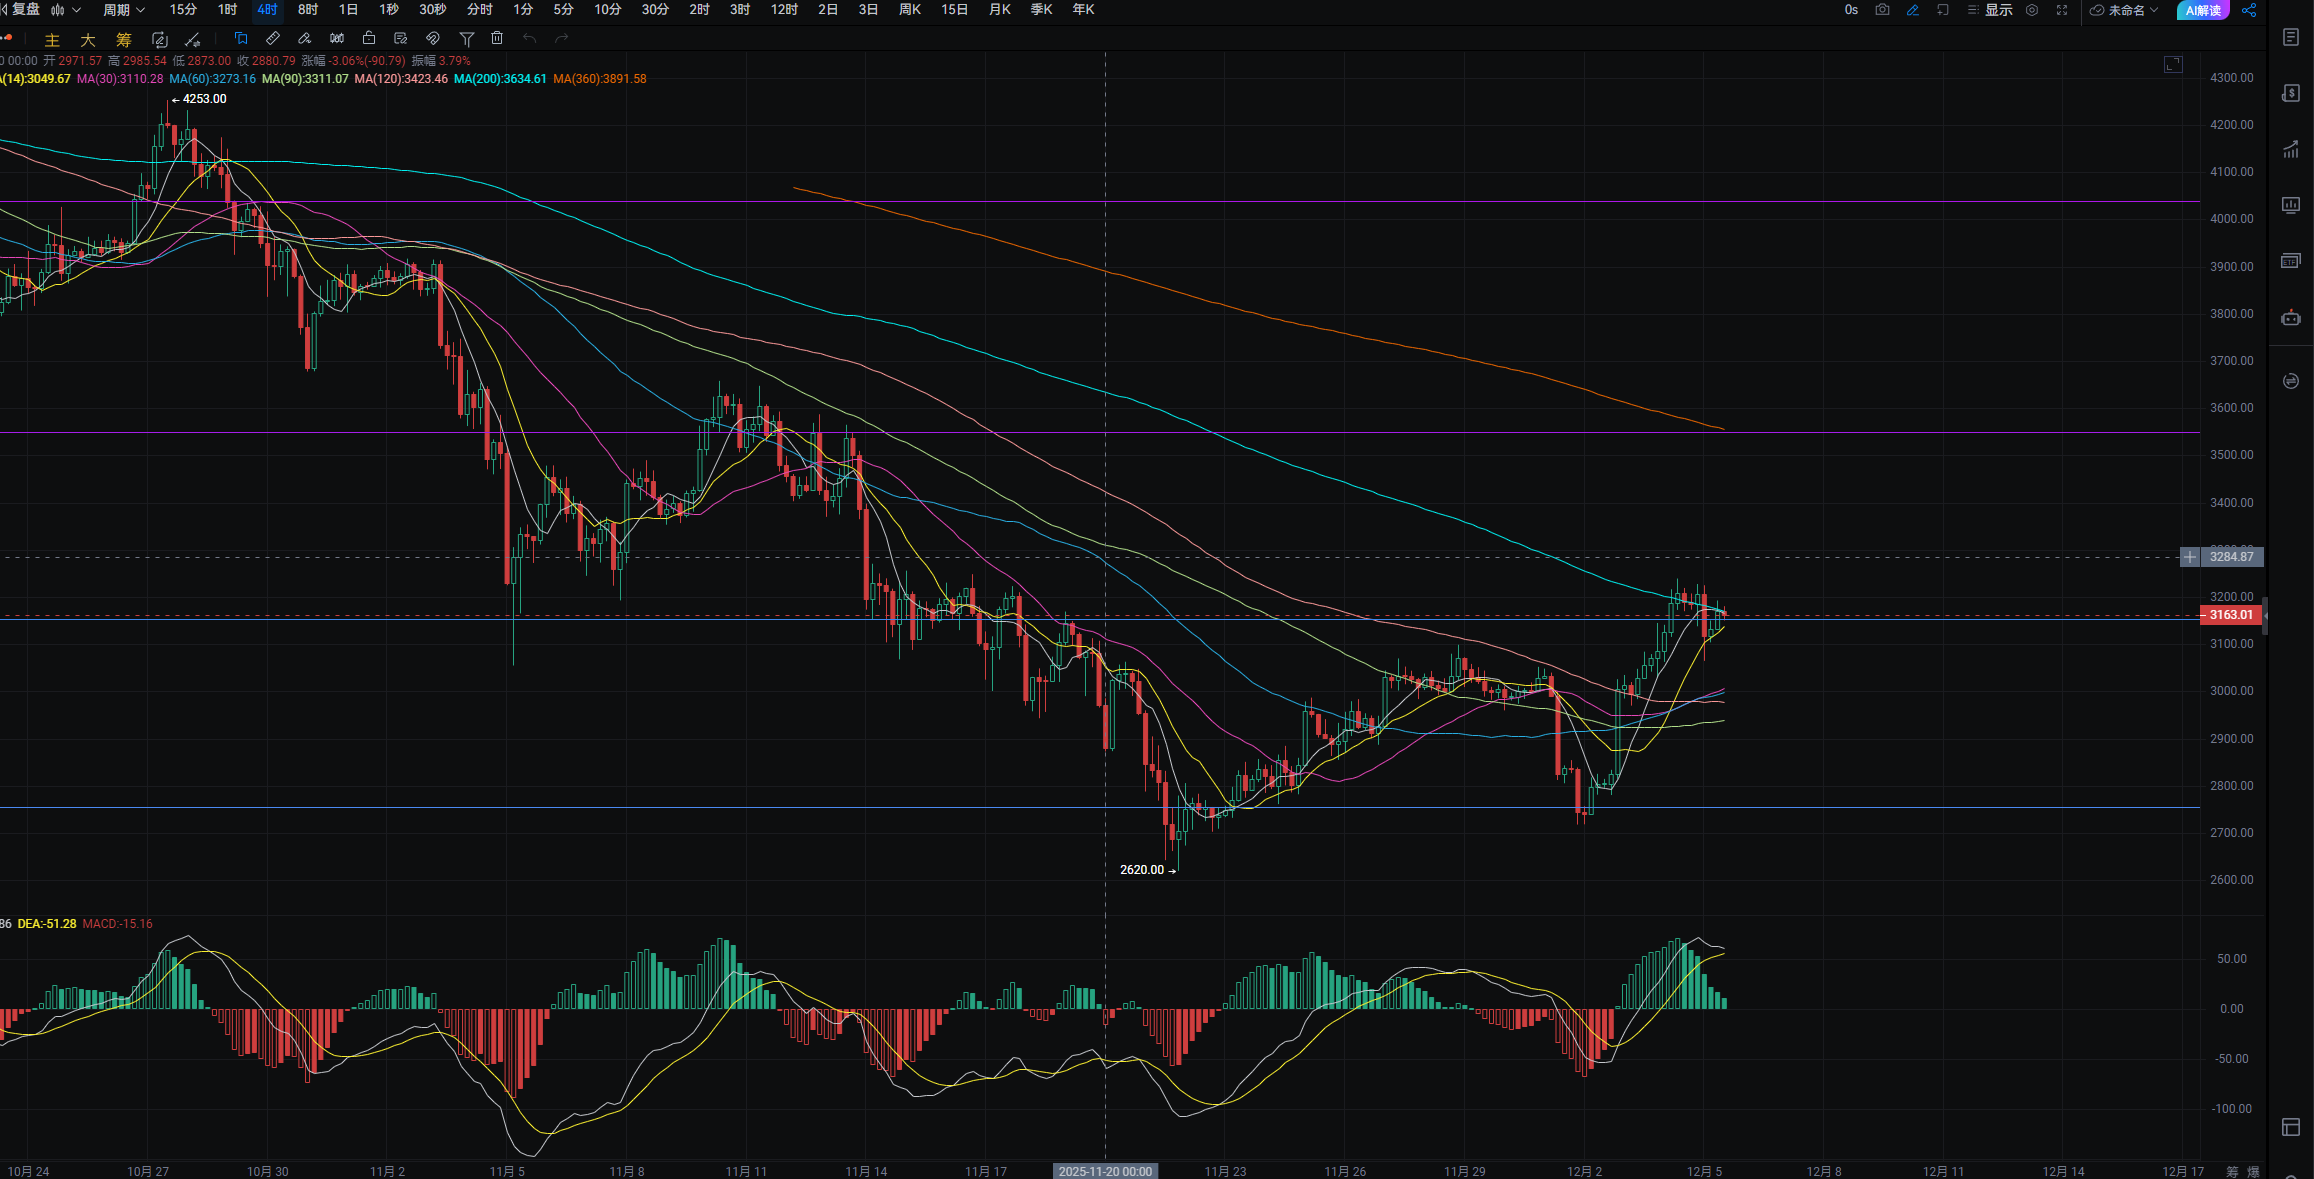Image resolution: width=2314 pixels, height=1179 pixels.
Task: Toggle the blue pencil drawing mode
Action: [x=1912, y=10]
